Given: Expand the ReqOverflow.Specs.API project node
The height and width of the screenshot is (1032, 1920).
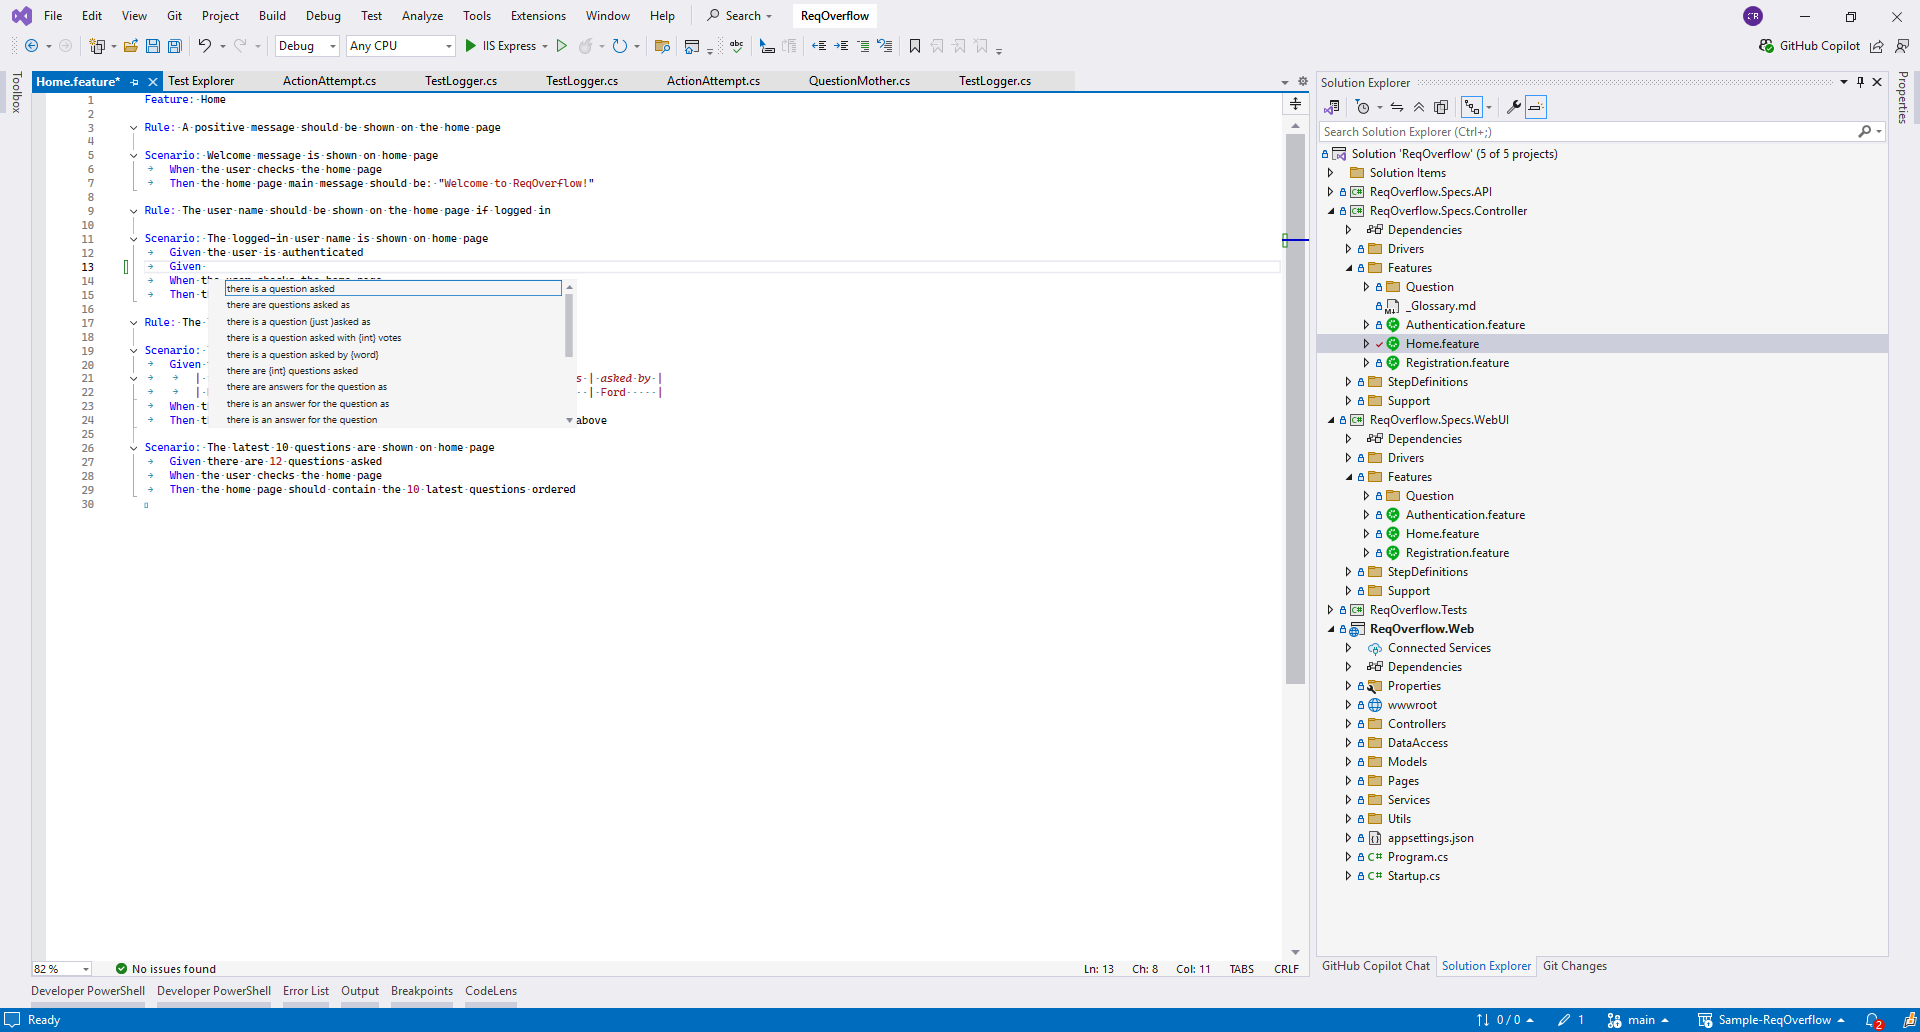Looking at the screenshot, I should click(1330, 192).
